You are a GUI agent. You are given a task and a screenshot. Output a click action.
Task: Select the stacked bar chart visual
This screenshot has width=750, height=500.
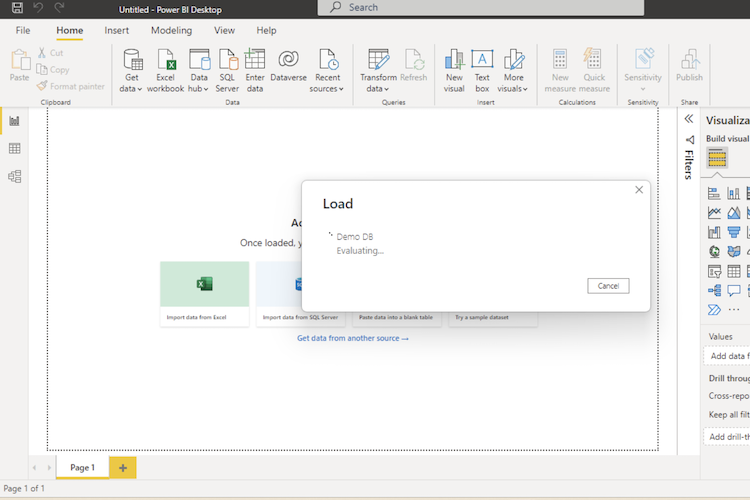click(x=714, y=193)
